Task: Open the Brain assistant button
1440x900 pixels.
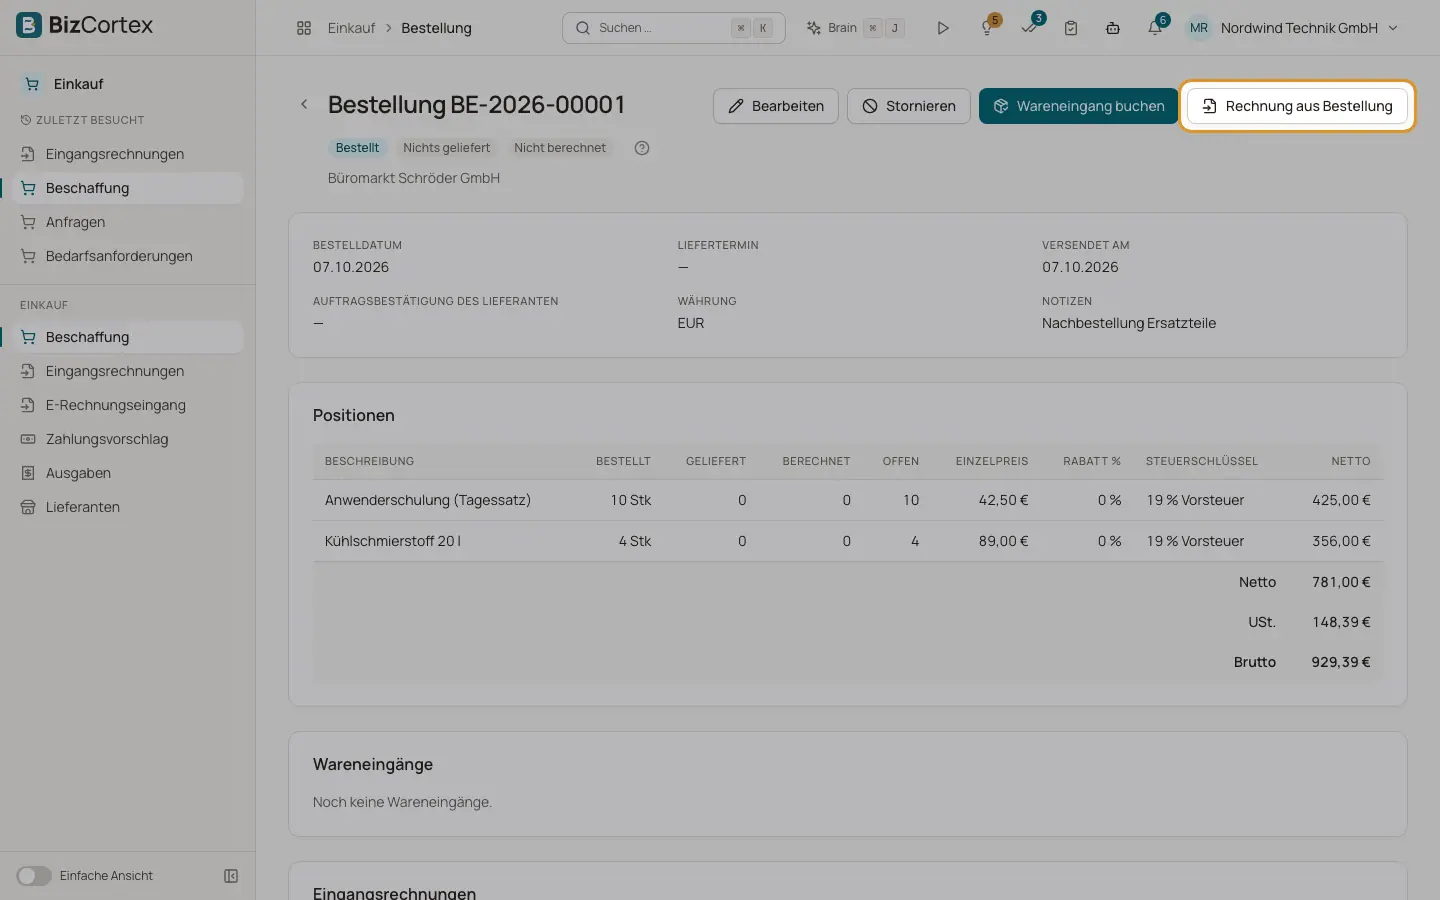Action: pyautogui.click(x=855, y=28)
